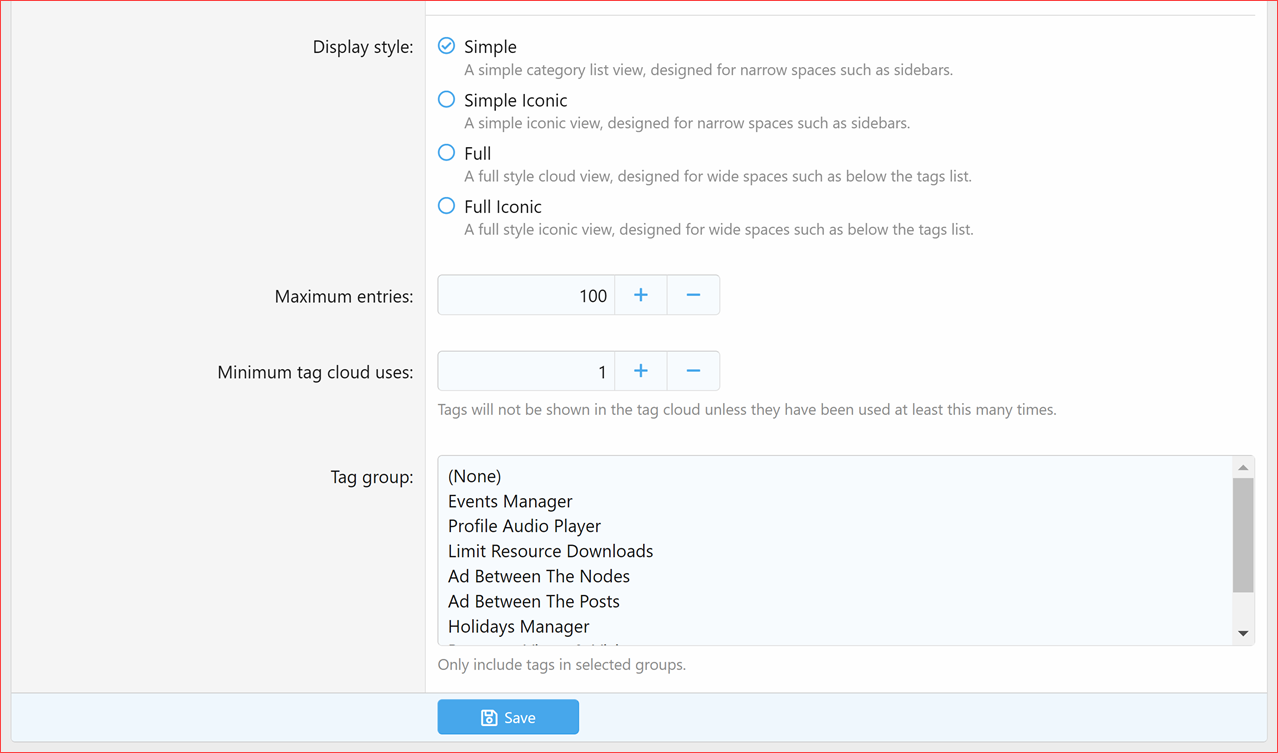Click the down arrow on the Tag group scrollbar
Viewport: 1278px width, 753px height.
tap(1243, 631)
